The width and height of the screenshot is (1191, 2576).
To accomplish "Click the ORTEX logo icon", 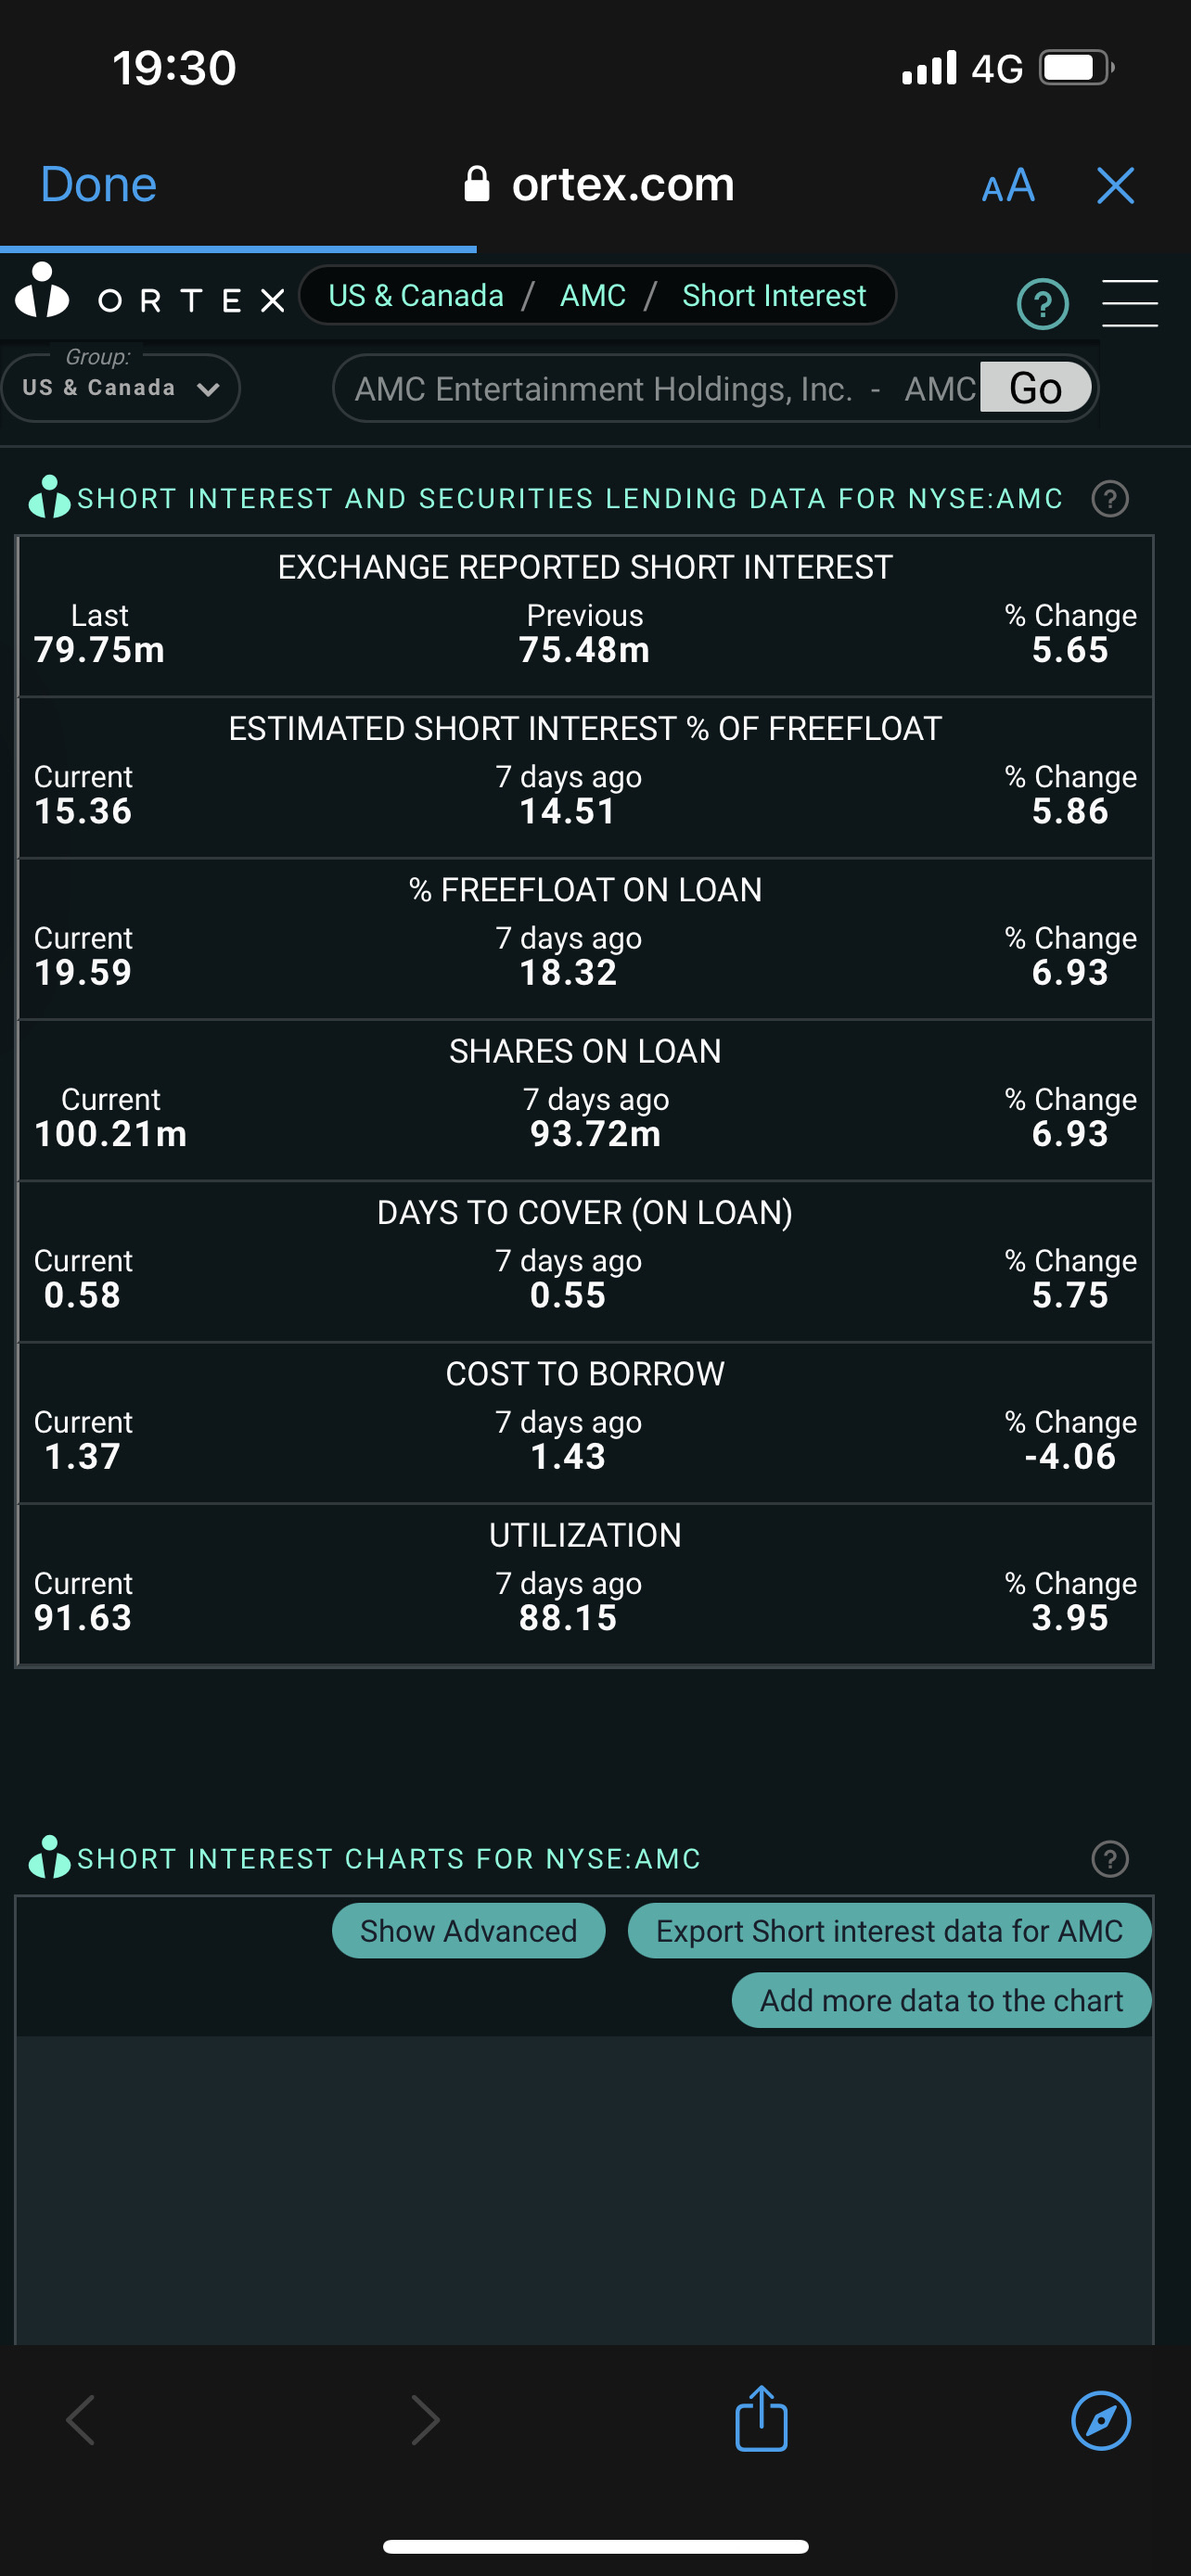I will pos(42,292).
